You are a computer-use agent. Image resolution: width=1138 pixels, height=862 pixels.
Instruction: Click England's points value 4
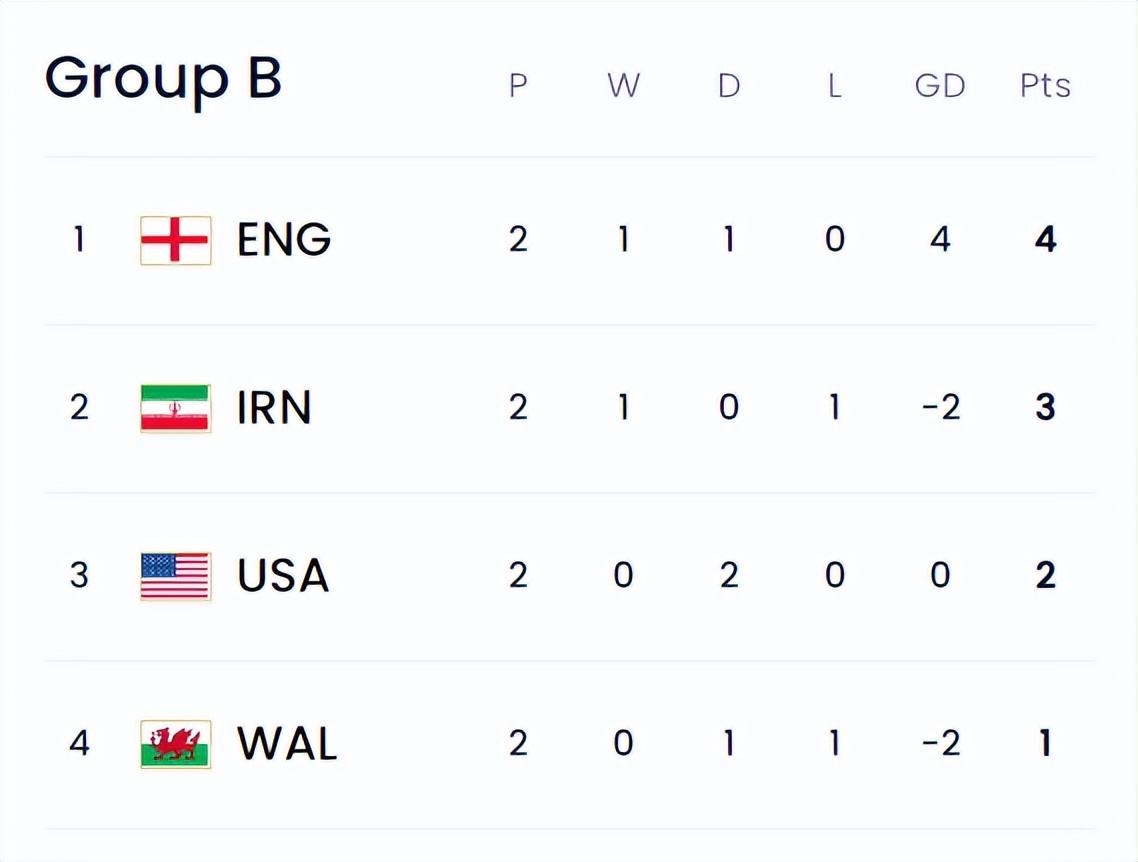tap(1045, 239)
